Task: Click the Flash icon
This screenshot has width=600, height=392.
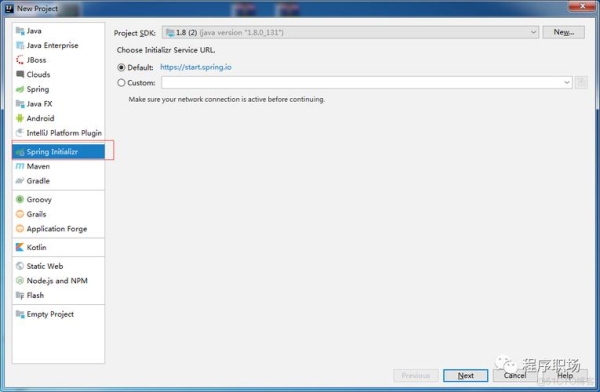Action: 20,295
